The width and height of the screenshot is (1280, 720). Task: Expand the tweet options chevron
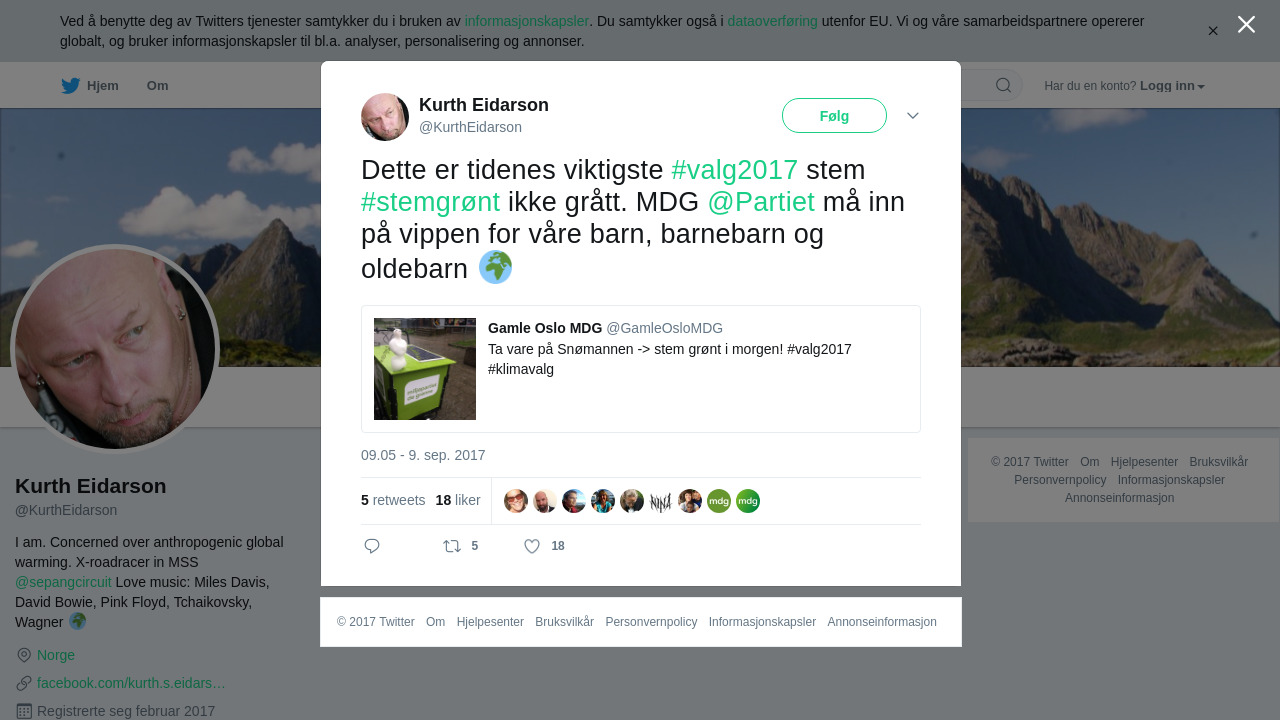913,116
